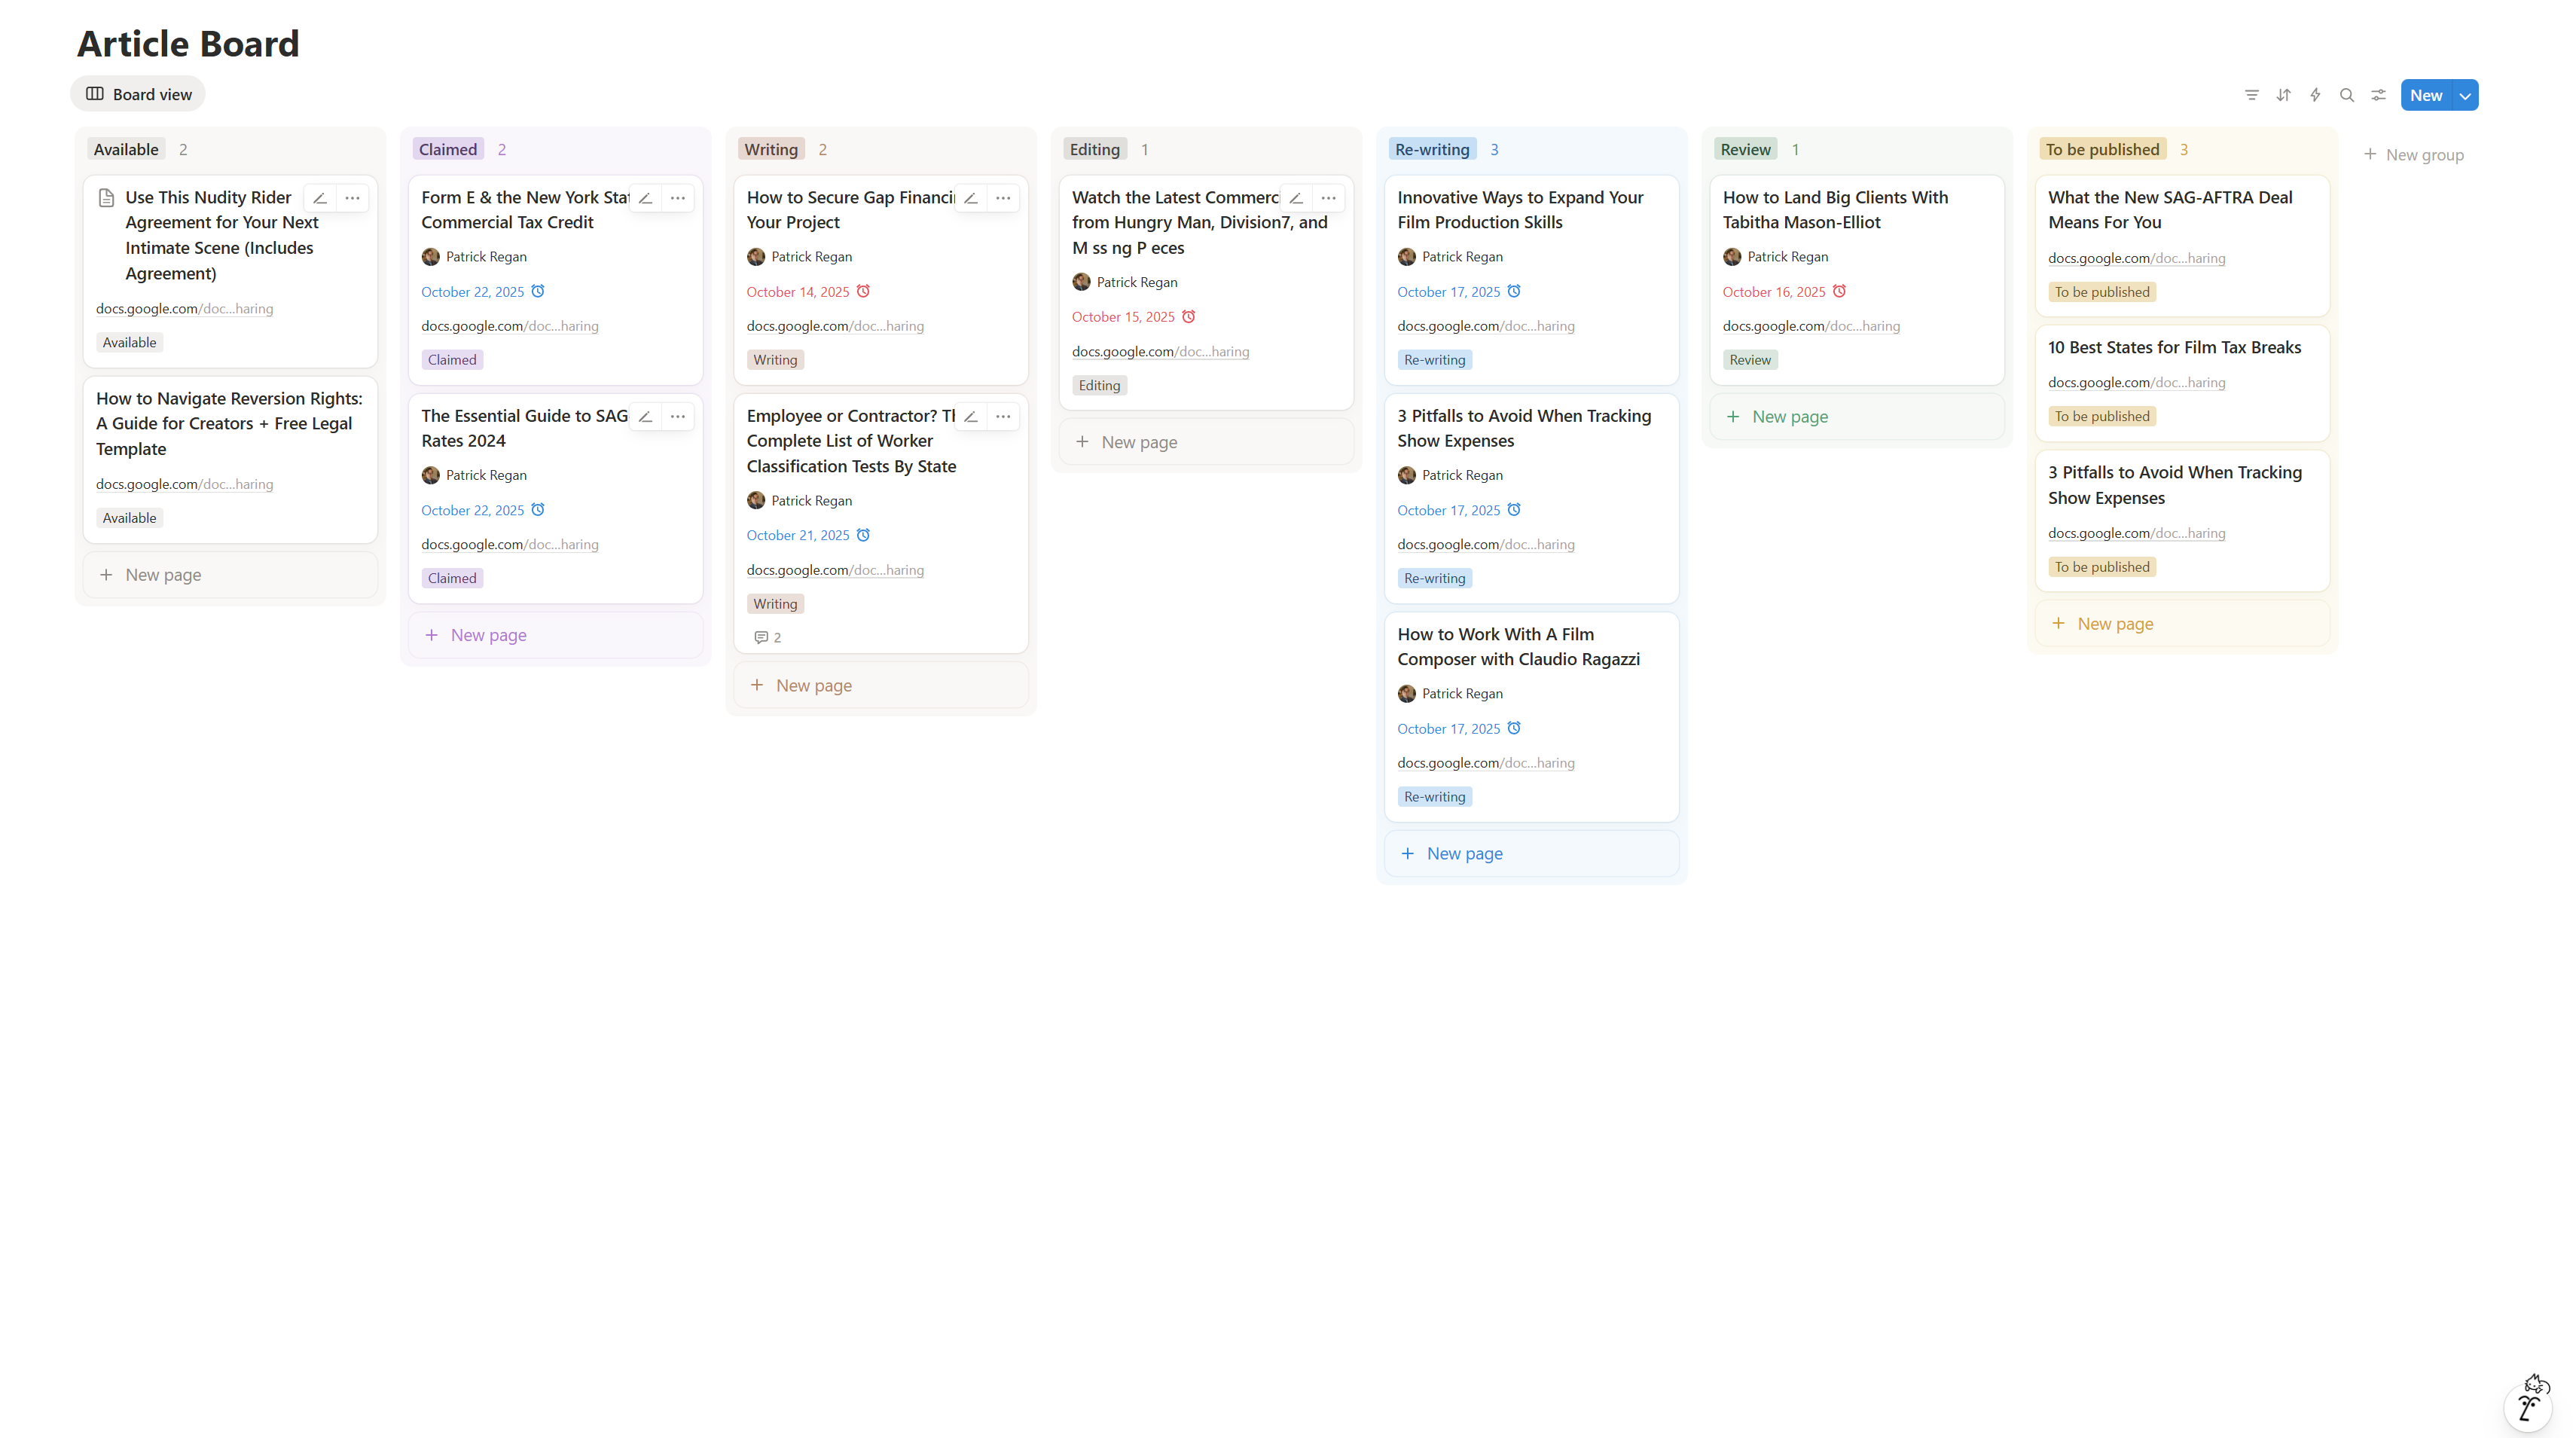Click the New group button
The image size is (2576, 1438).
tap(2413, 154)
